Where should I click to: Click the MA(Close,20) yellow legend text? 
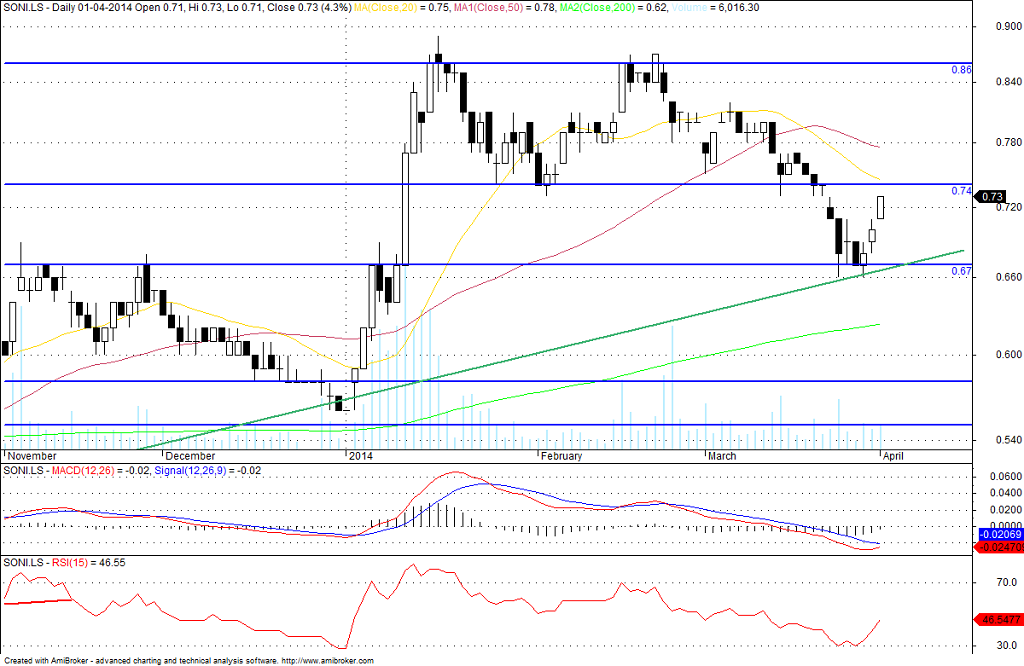[386, 7]
